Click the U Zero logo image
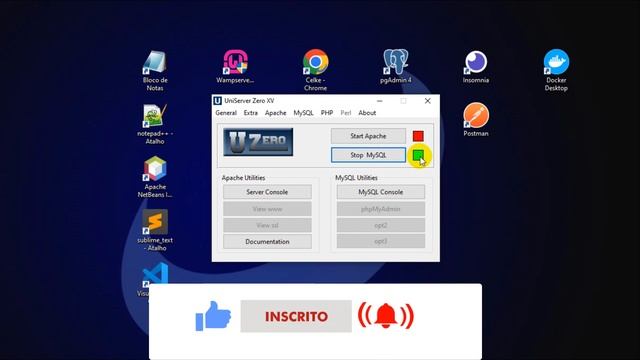Image resolution: width=640 pixels, height=360 pixels. [x=258, y=142]
